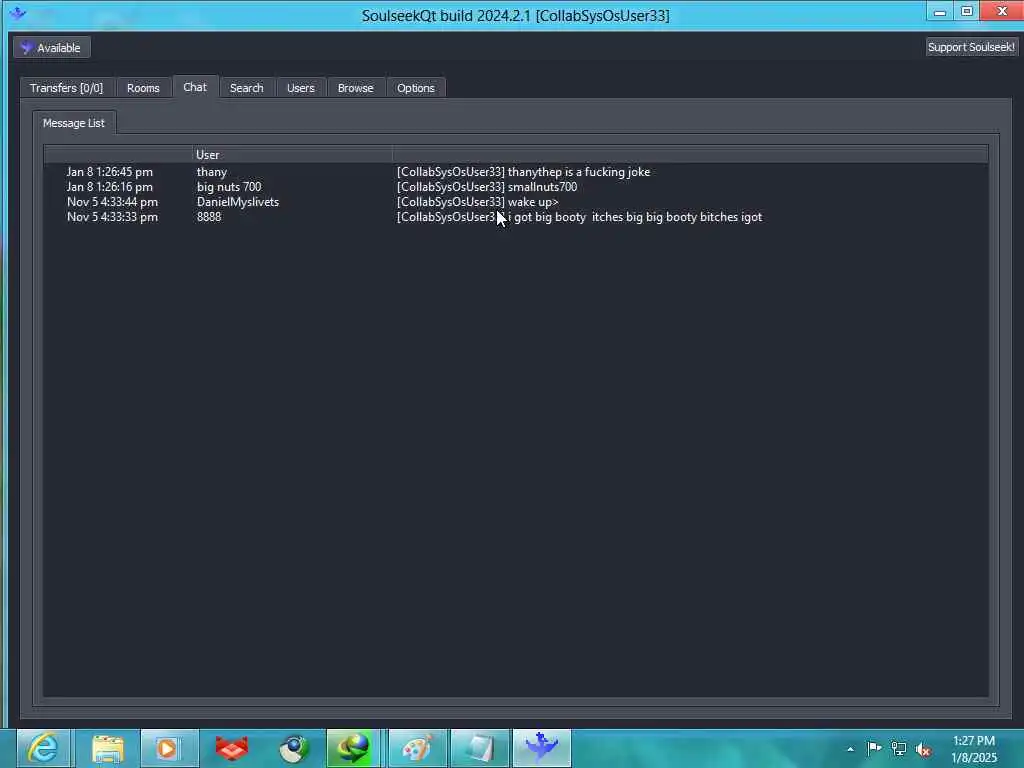
Task: Open the Search tab
Action: point(247,88)
